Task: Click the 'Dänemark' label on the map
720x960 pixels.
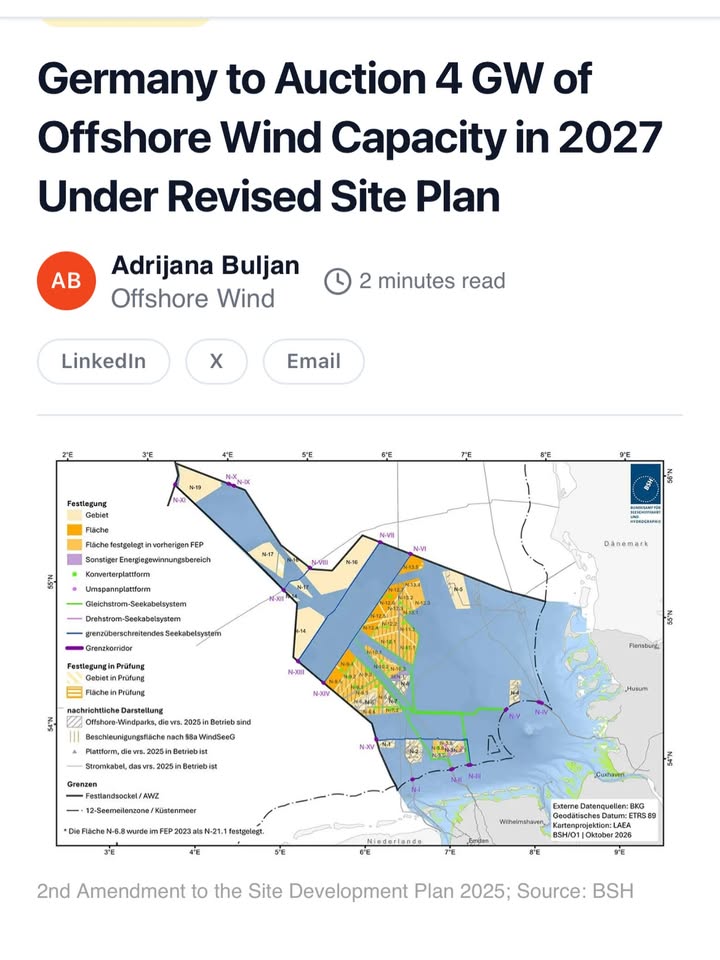Action: (x=626, y=544)
